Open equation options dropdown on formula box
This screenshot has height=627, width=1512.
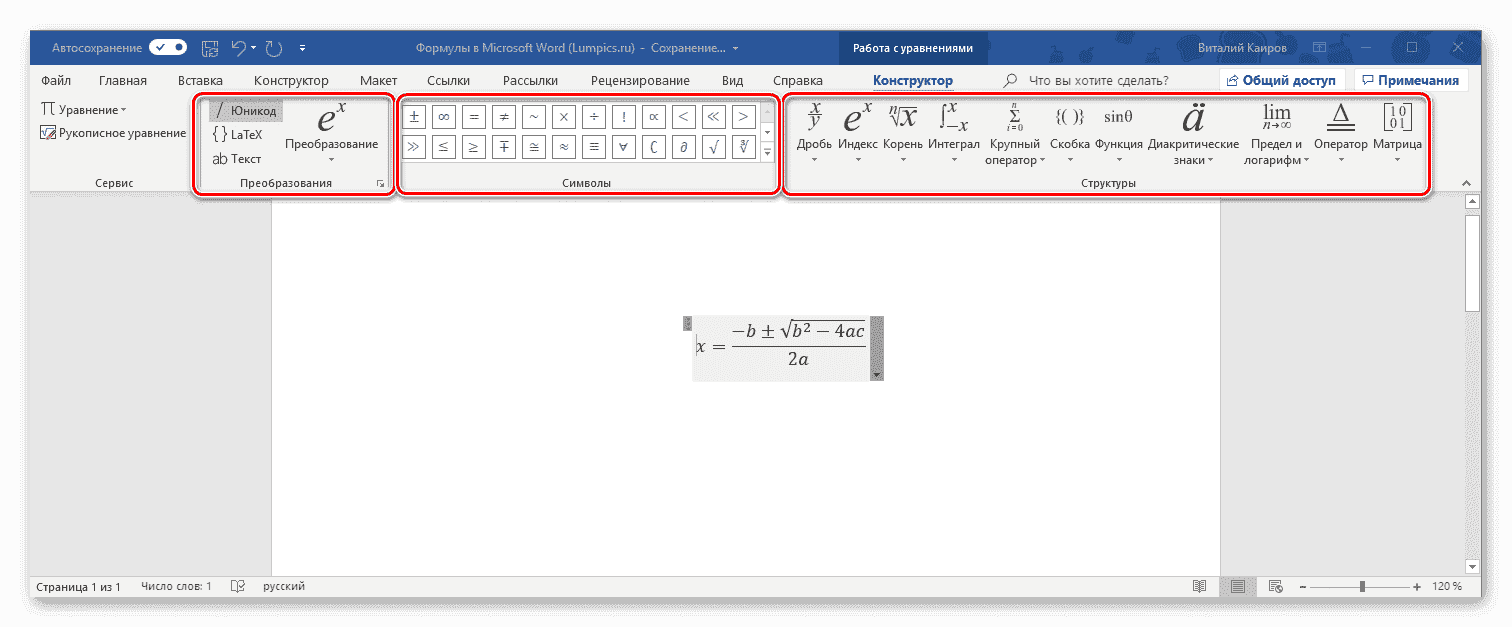pos(877,375)
